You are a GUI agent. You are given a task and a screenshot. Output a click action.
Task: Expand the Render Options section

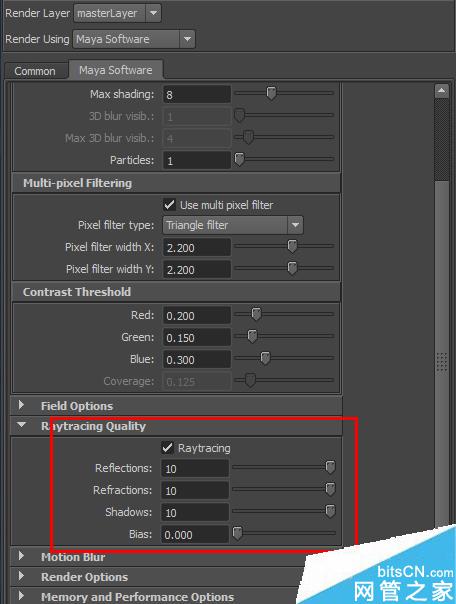[22, 576]
